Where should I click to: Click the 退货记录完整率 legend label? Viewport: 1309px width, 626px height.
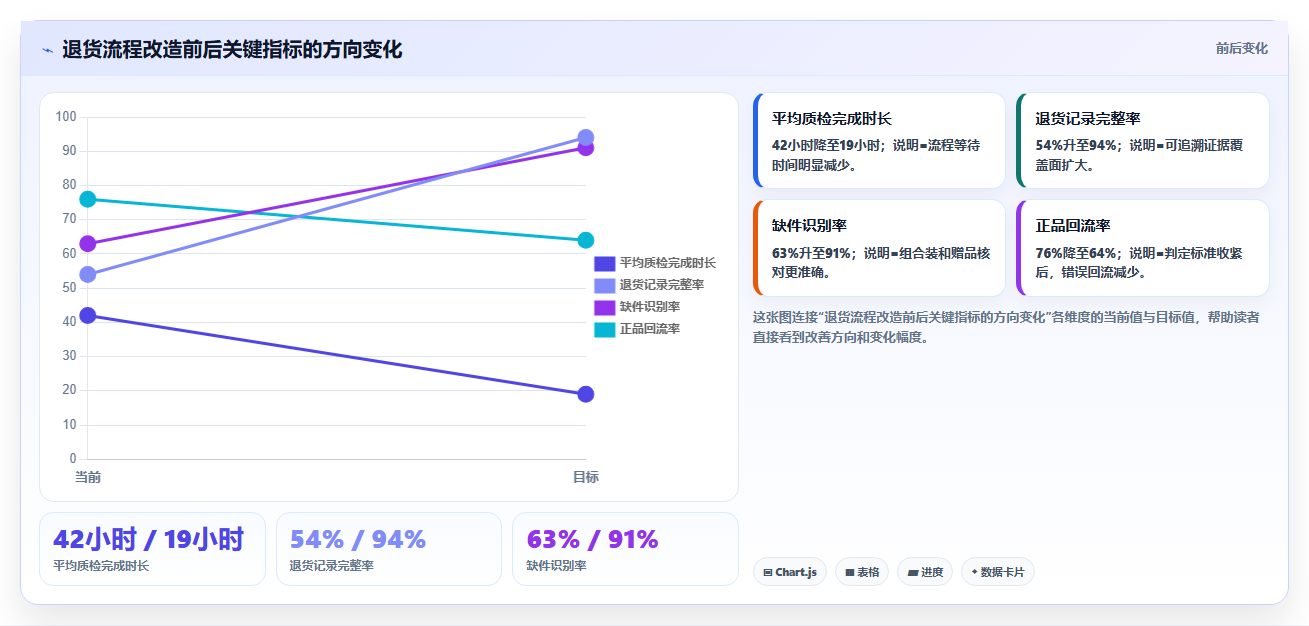tap(661, 285)
